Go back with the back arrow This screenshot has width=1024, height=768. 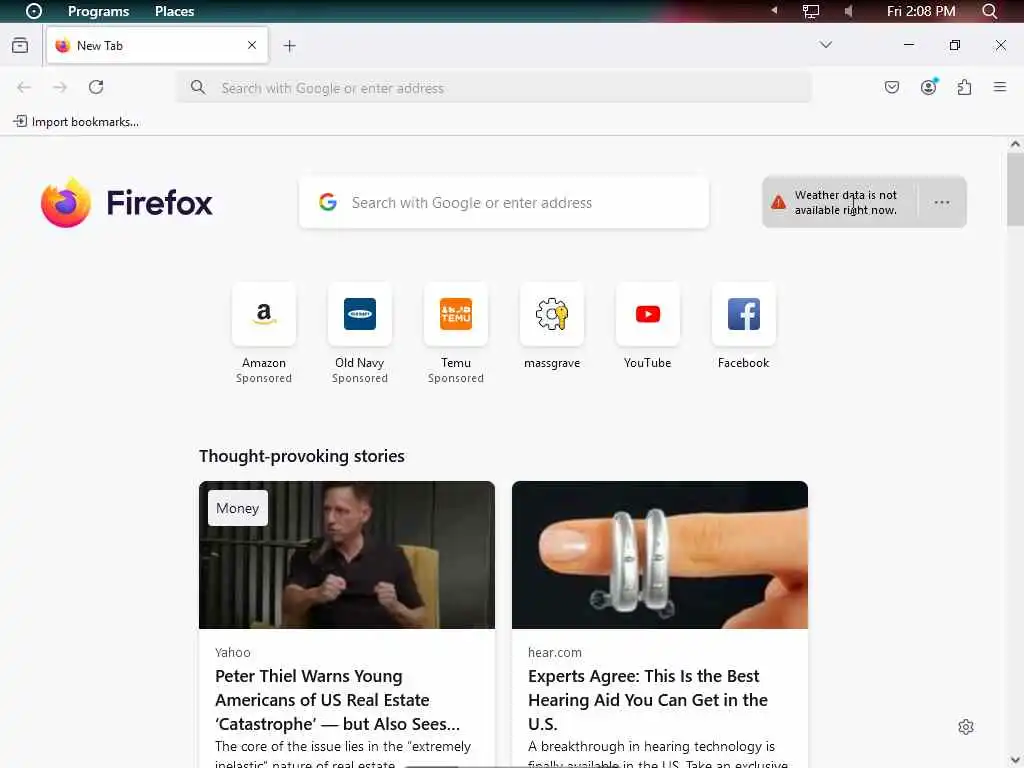click(24, 88)
